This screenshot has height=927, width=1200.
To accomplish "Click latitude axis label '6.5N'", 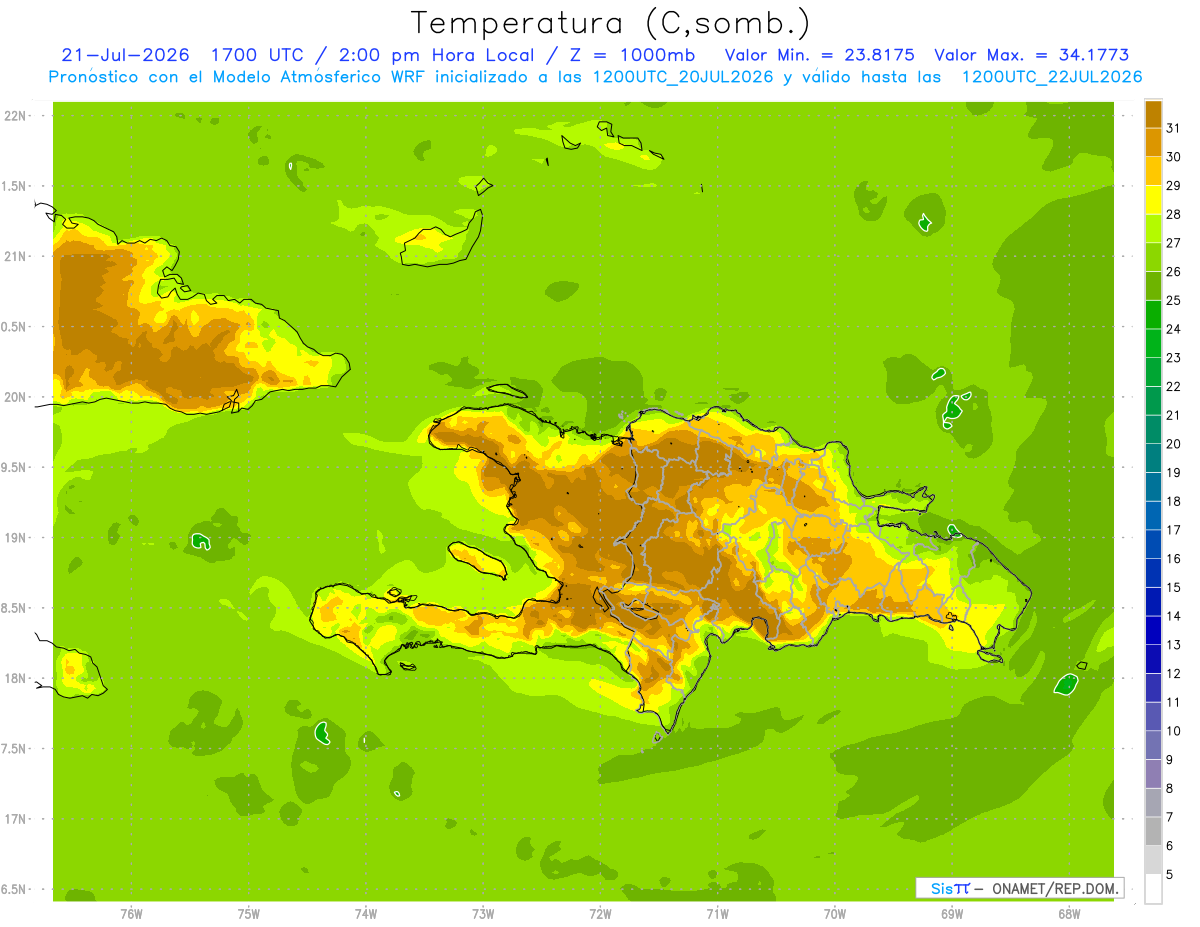I will (x=14, y=889).
